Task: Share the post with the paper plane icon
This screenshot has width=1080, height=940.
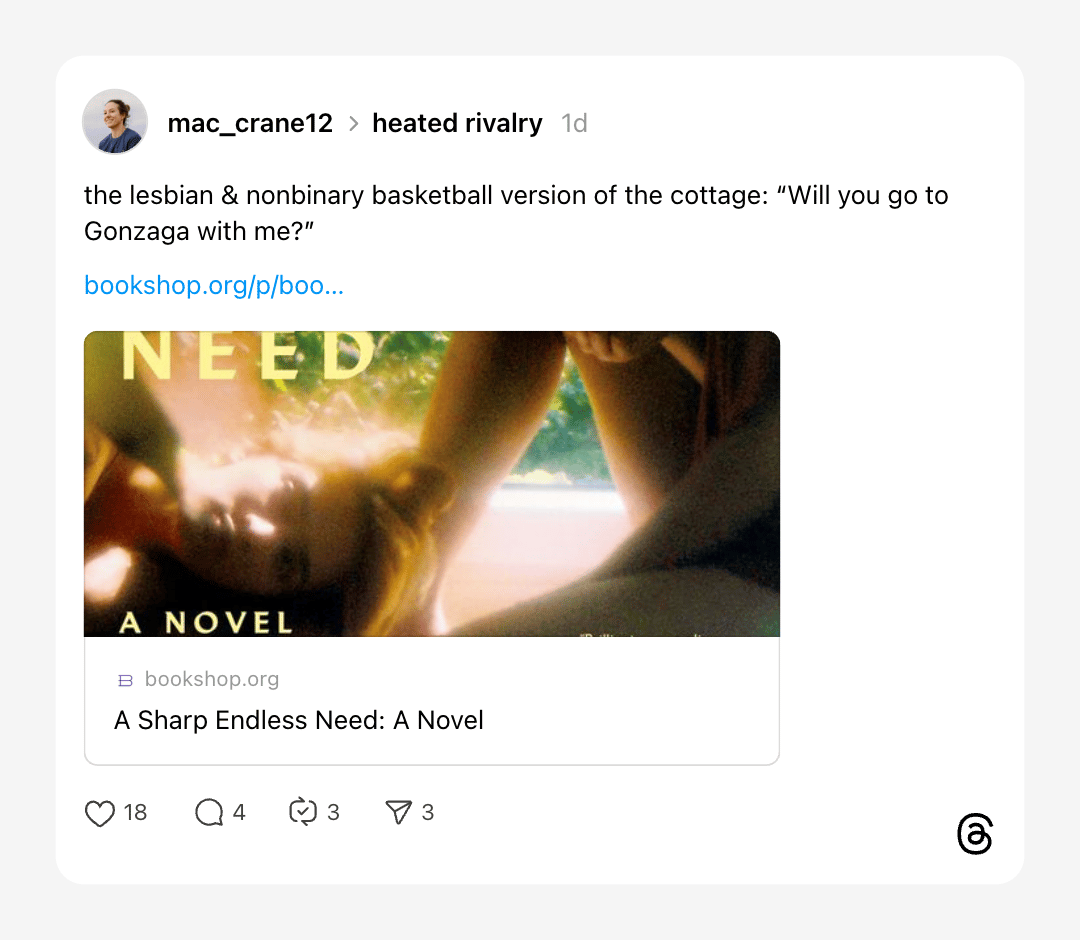Action: click(398, 812)
